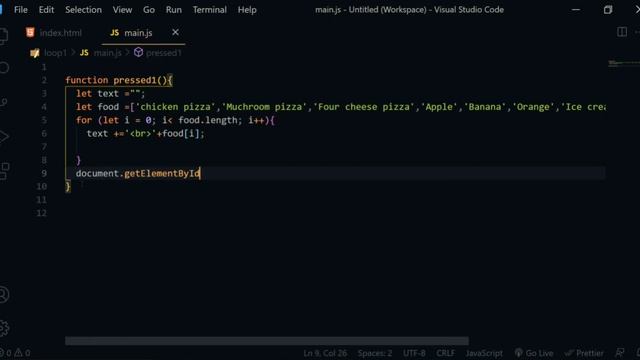Click JavaScript language mode

[484, 353]
